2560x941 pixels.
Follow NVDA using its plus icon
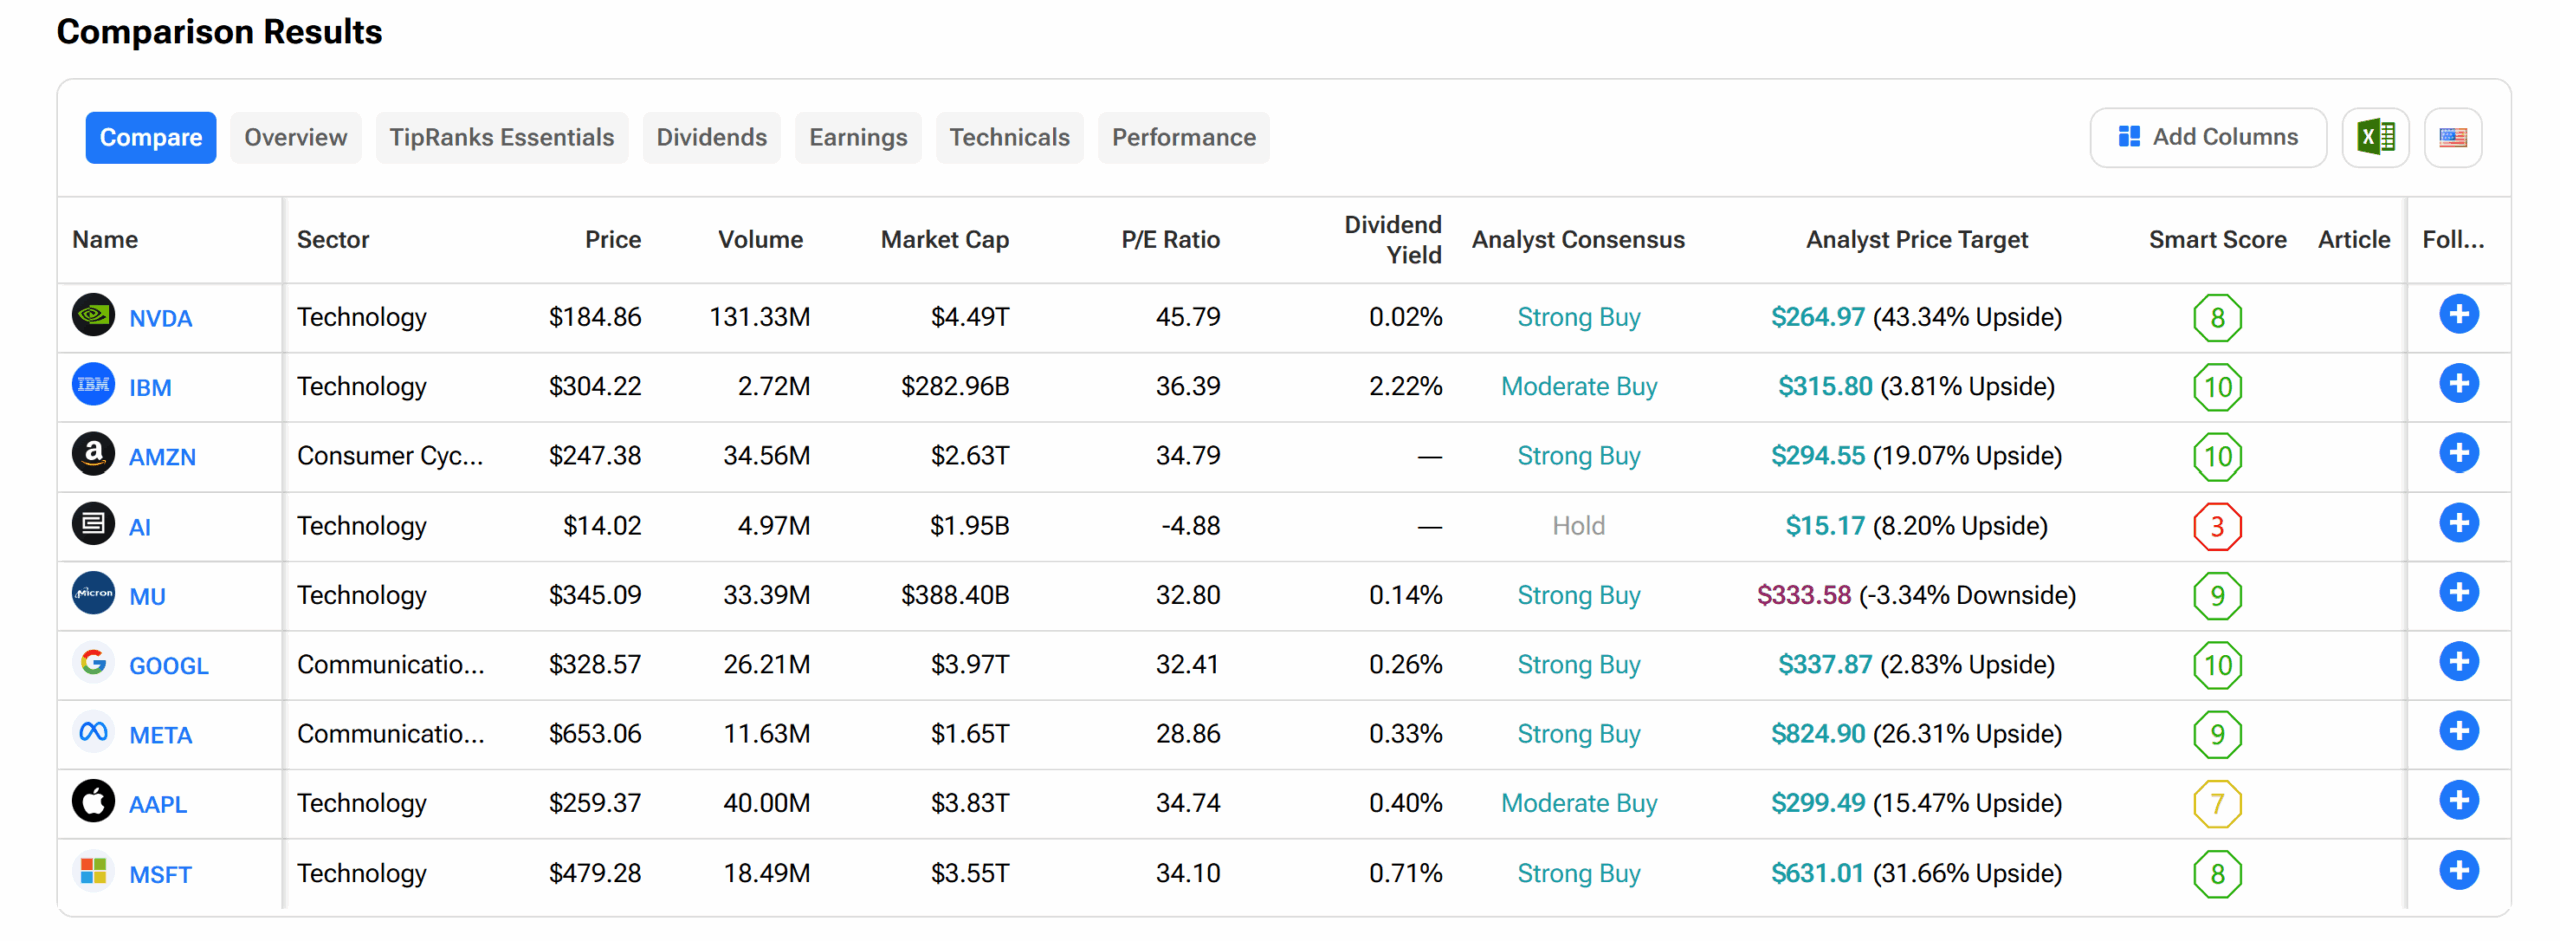[x=2456, y=315]
